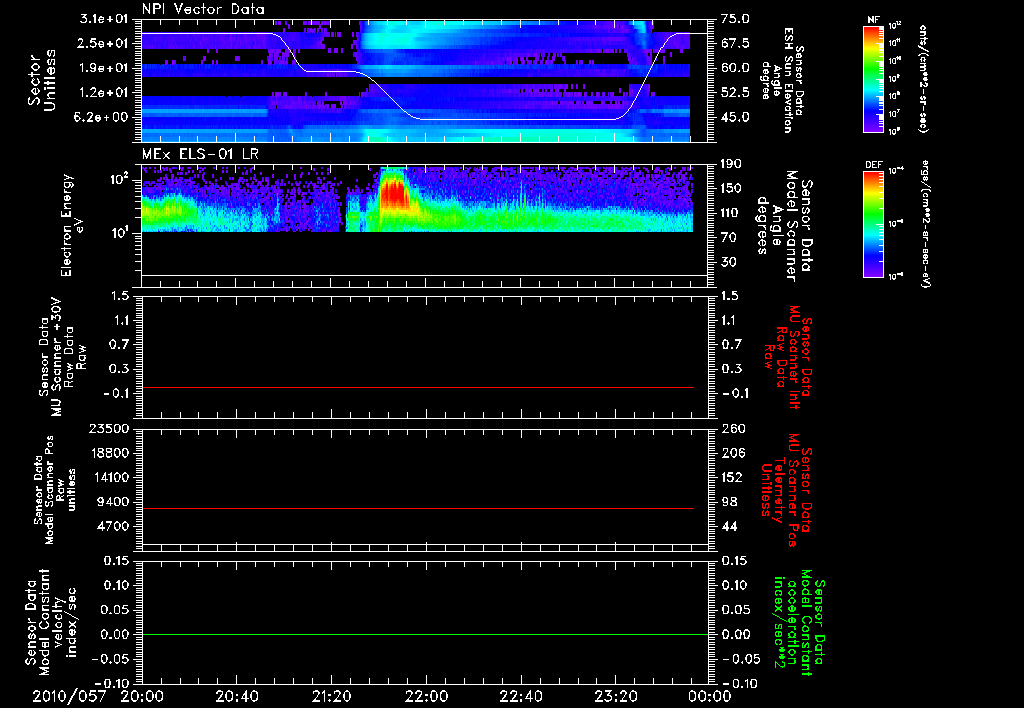1024x708 pixels.
Task: Click the 'MU Scanner +30V Raw Data' label
Action: pyautogui.click(x=63, y=357)
